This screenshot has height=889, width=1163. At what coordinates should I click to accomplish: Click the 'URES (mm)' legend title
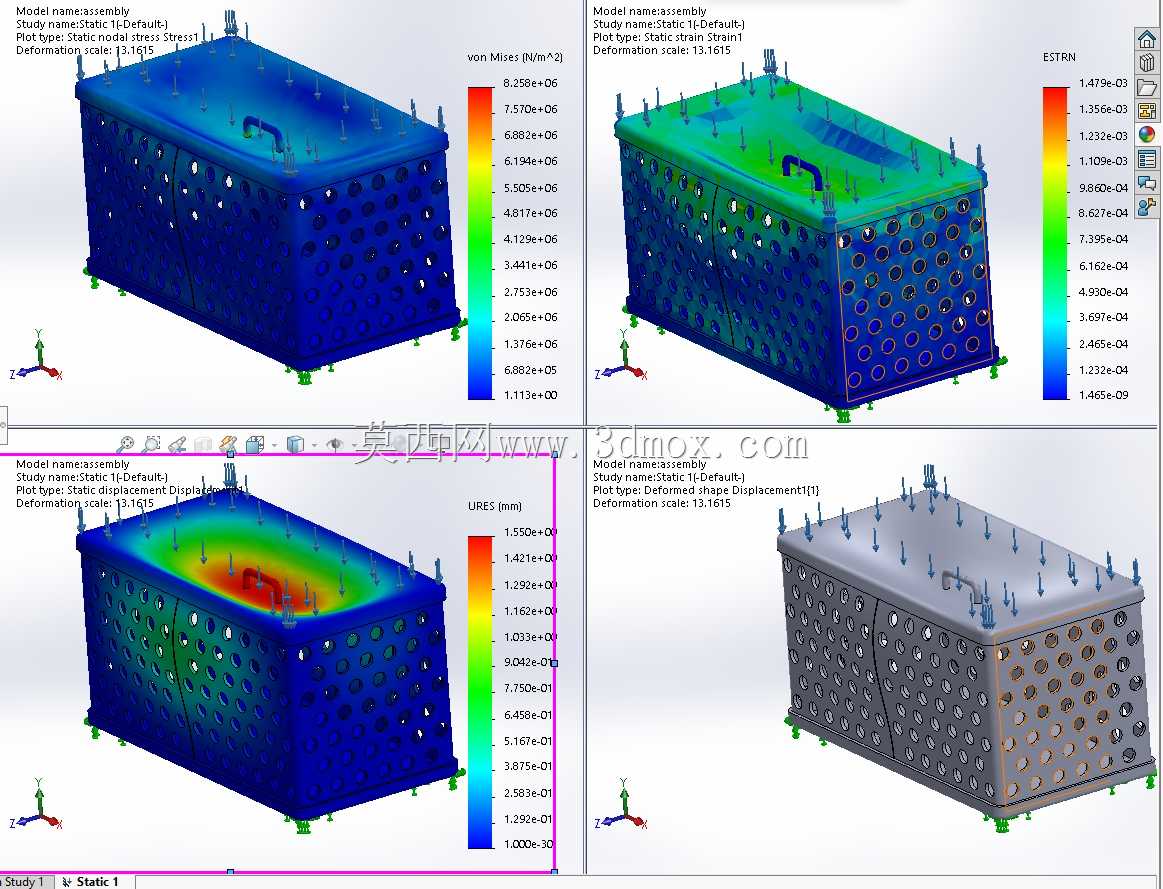495,506
